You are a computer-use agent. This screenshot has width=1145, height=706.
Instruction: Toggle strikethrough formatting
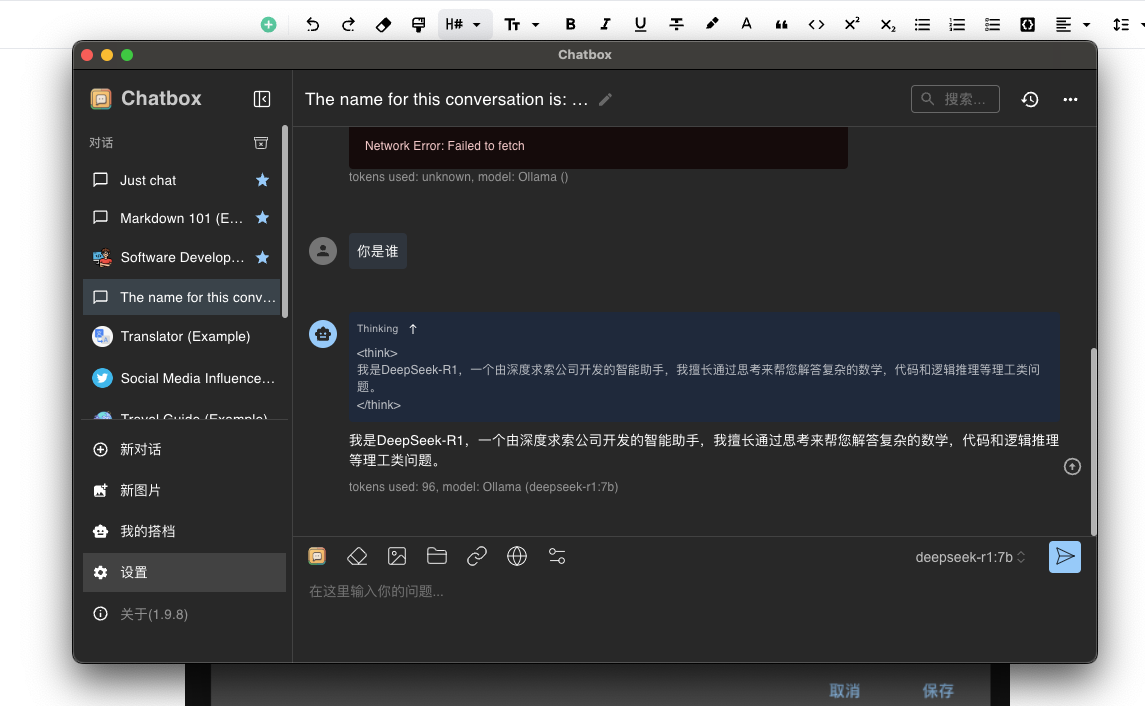676,25
